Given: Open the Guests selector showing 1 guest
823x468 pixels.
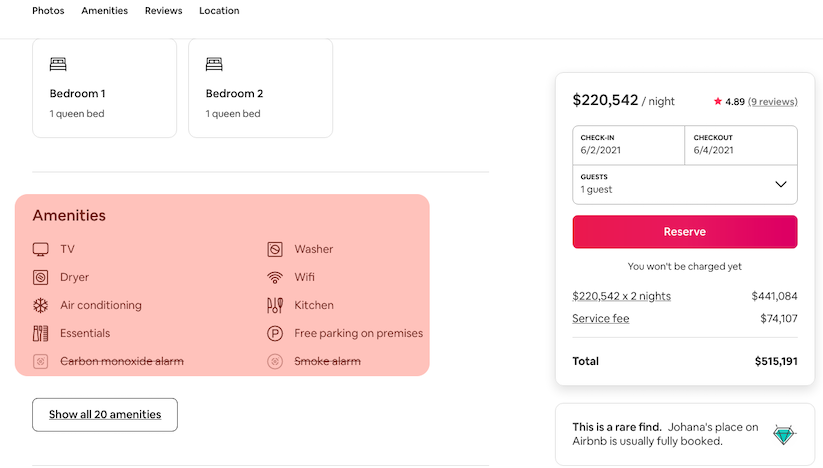Looking at the screenshot, I should pyautogui.click(x=685, y=184).
